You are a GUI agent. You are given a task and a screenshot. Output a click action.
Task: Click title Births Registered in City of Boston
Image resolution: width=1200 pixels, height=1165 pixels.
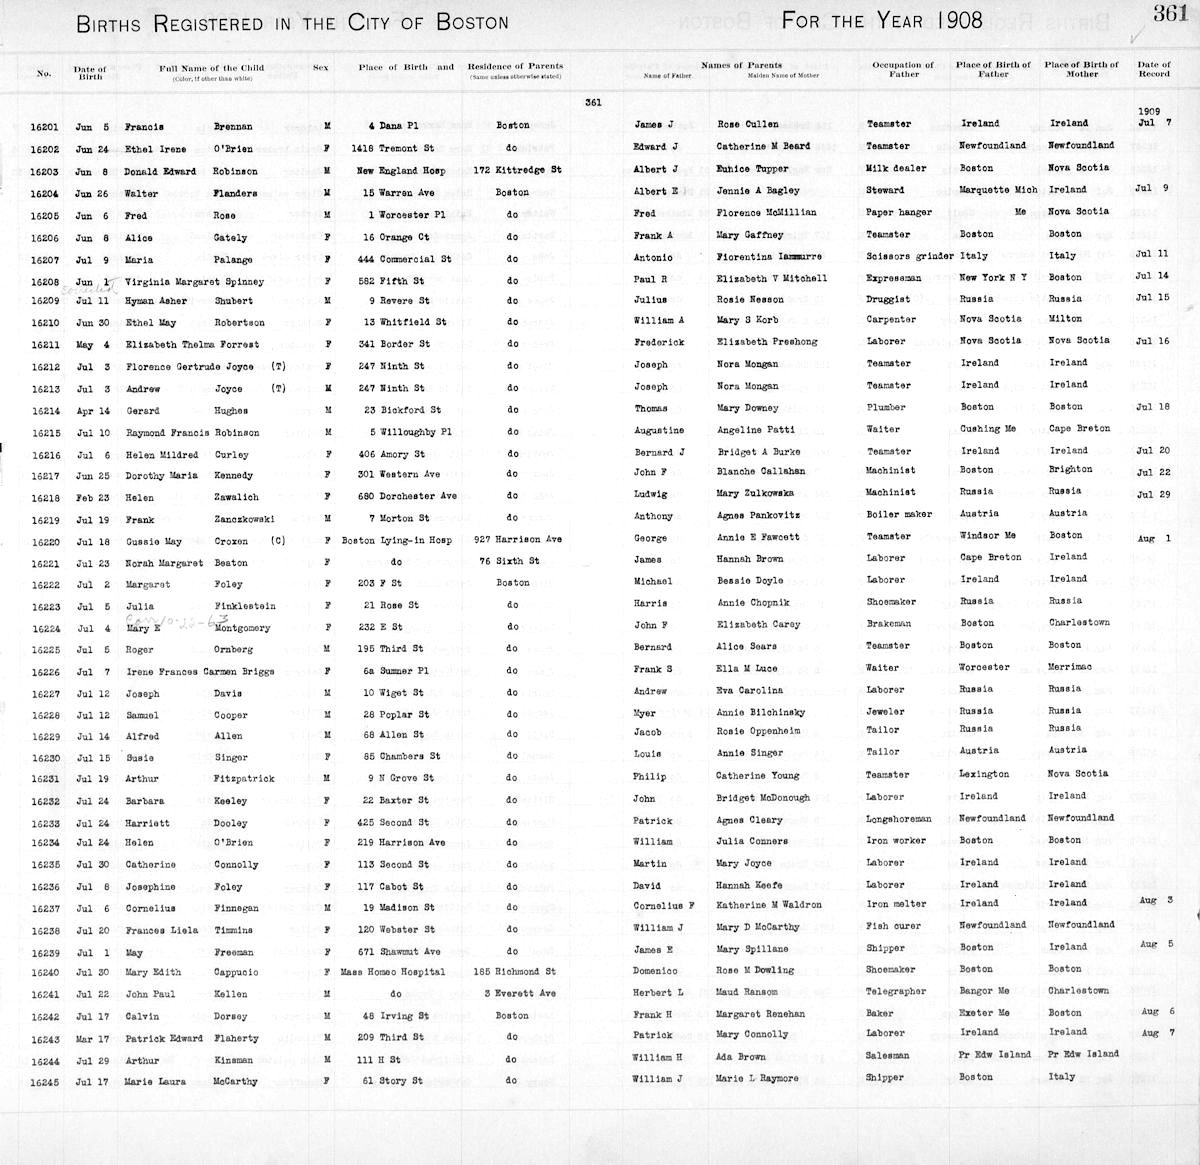pos(292,22)
